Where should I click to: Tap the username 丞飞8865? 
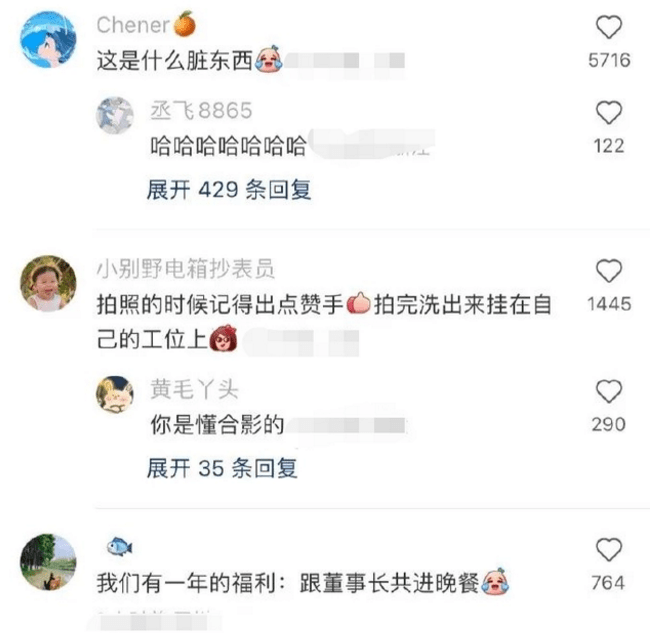[201, 110]
